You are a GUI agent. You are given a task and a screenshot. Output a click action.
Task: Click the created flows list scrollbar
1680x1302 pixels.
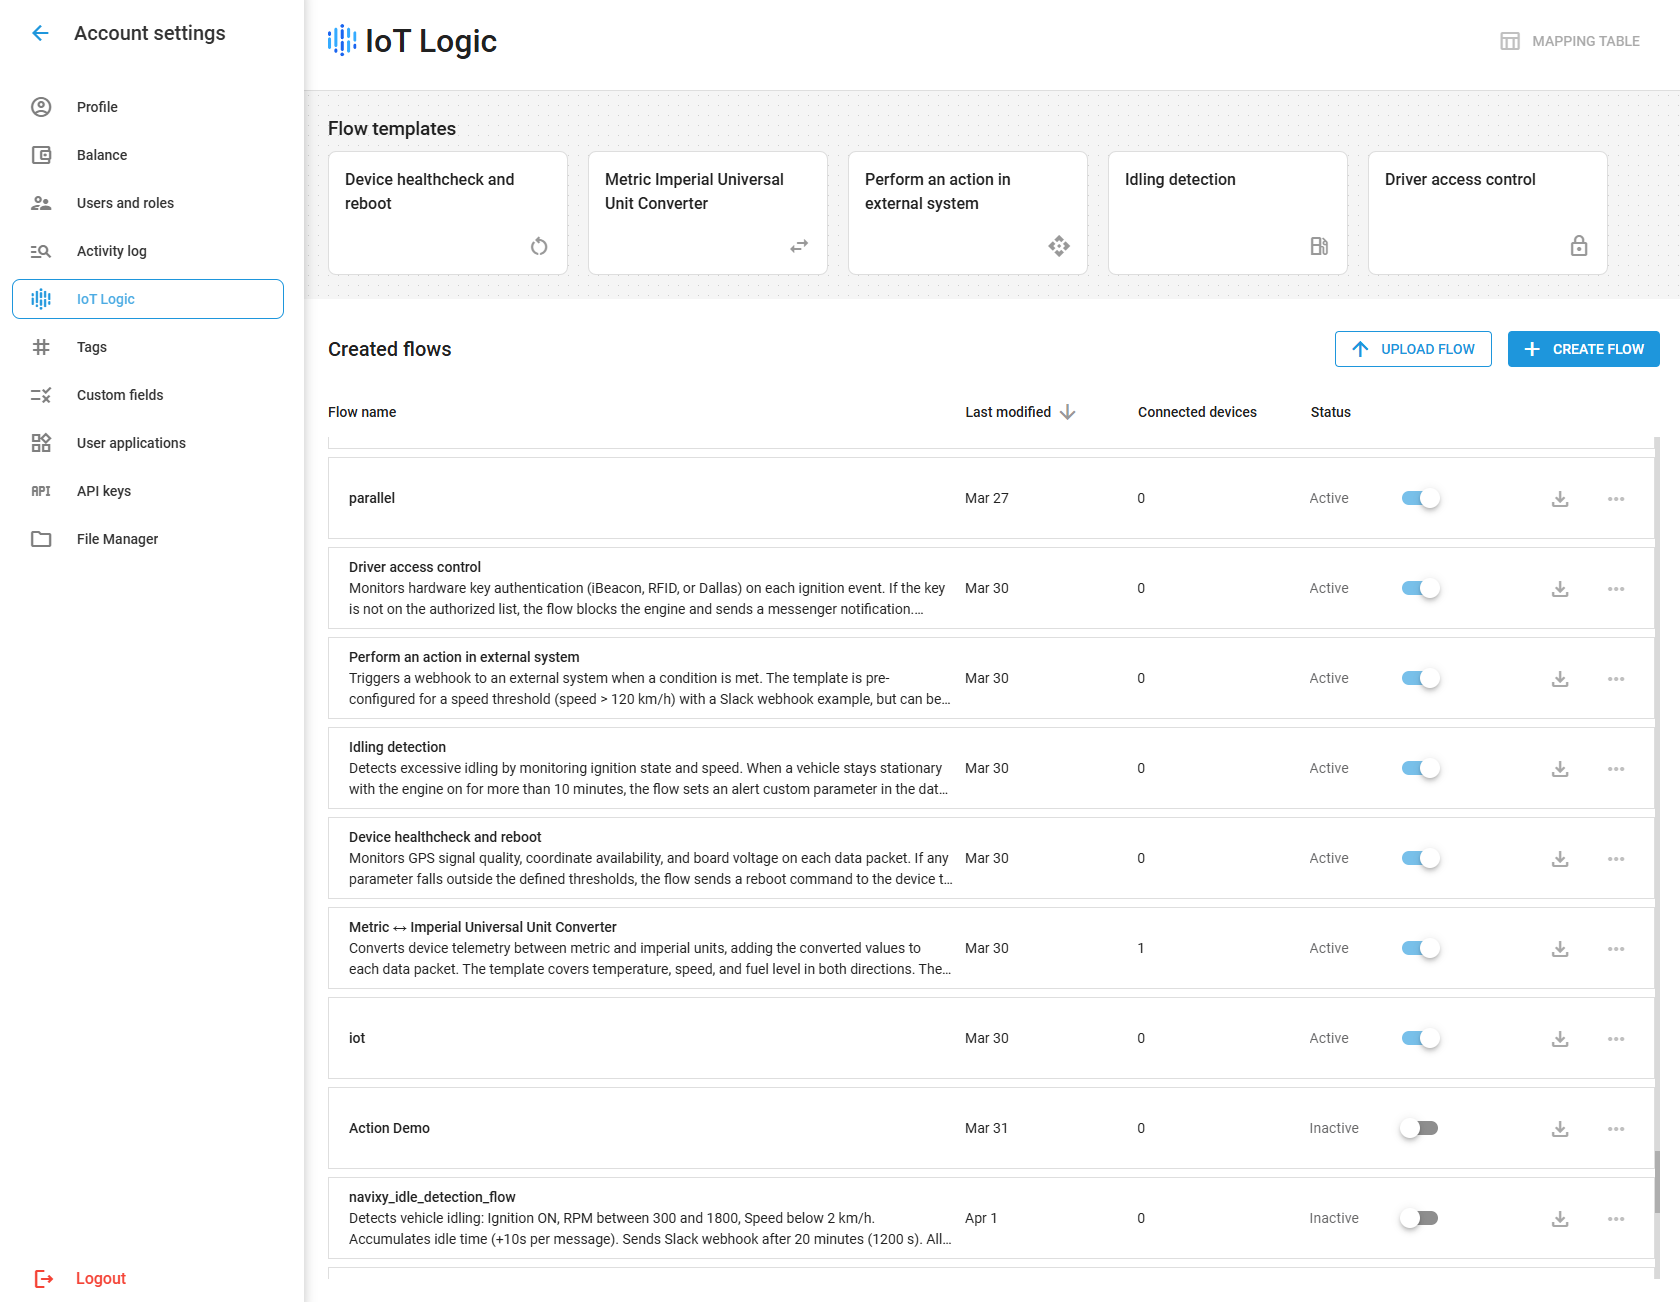point(1657,1182)
